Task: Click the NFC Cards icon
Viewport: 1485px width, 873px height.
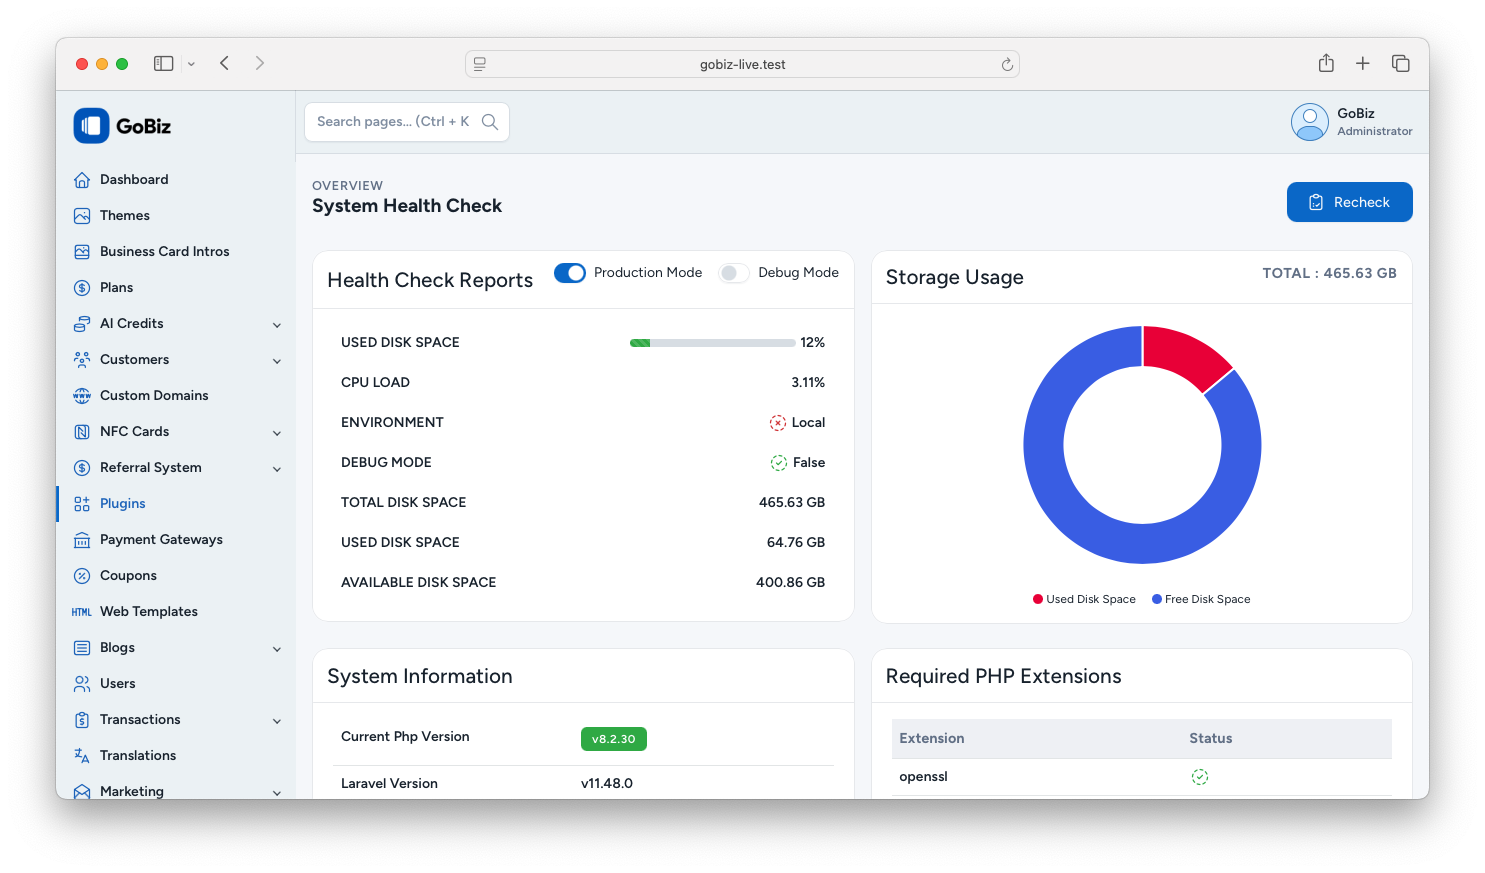Action: click(82, 432)
